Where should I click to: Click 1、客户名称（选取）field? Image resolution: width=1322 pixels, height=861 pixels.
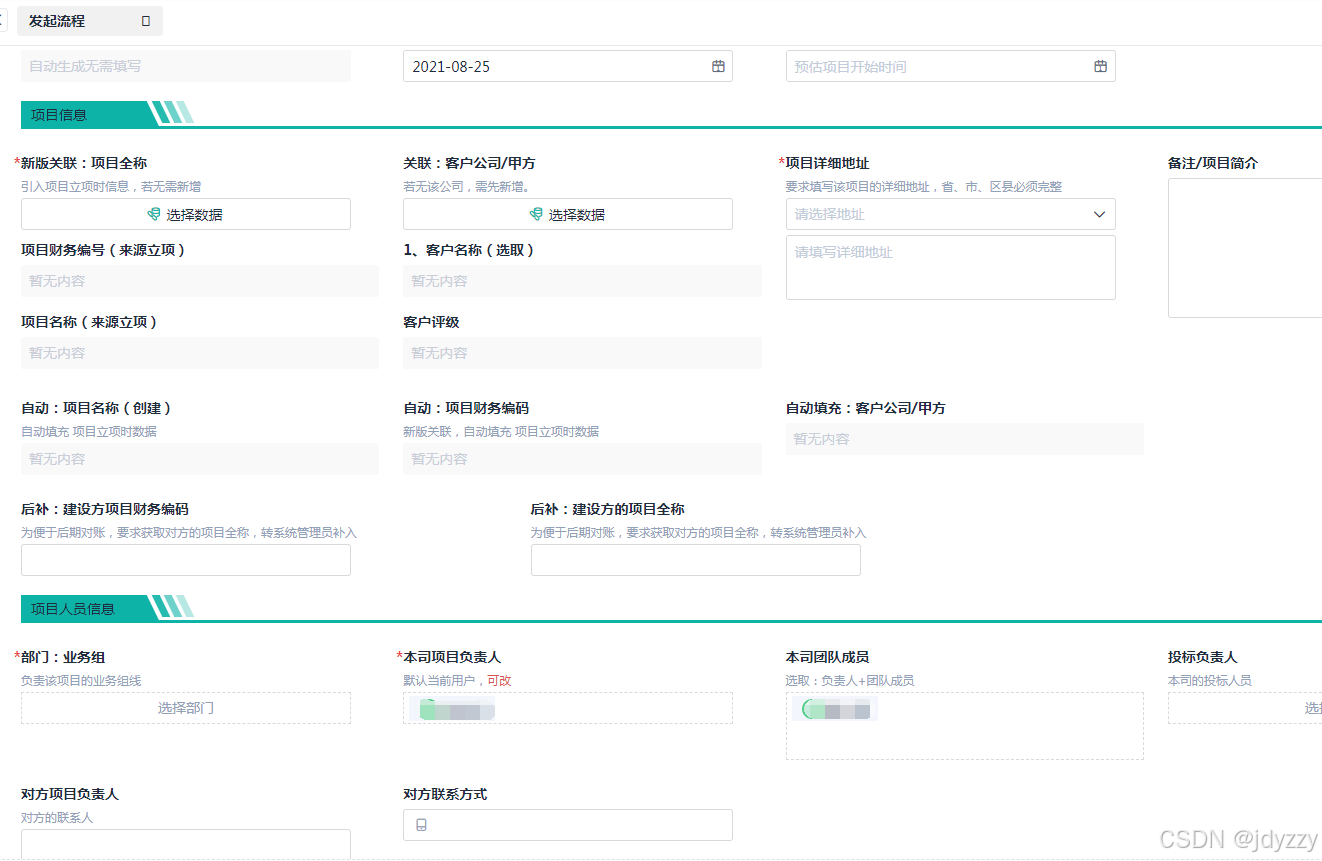coord(582,281)
